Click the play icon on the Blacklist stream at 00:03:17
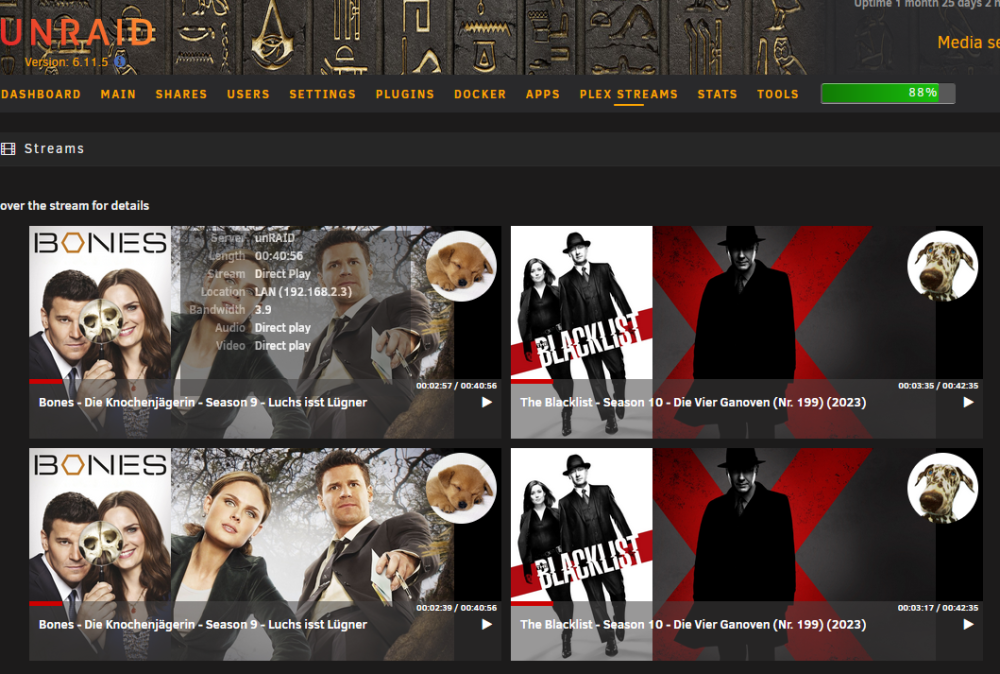1000x674 pixels. tap(968, 624)
